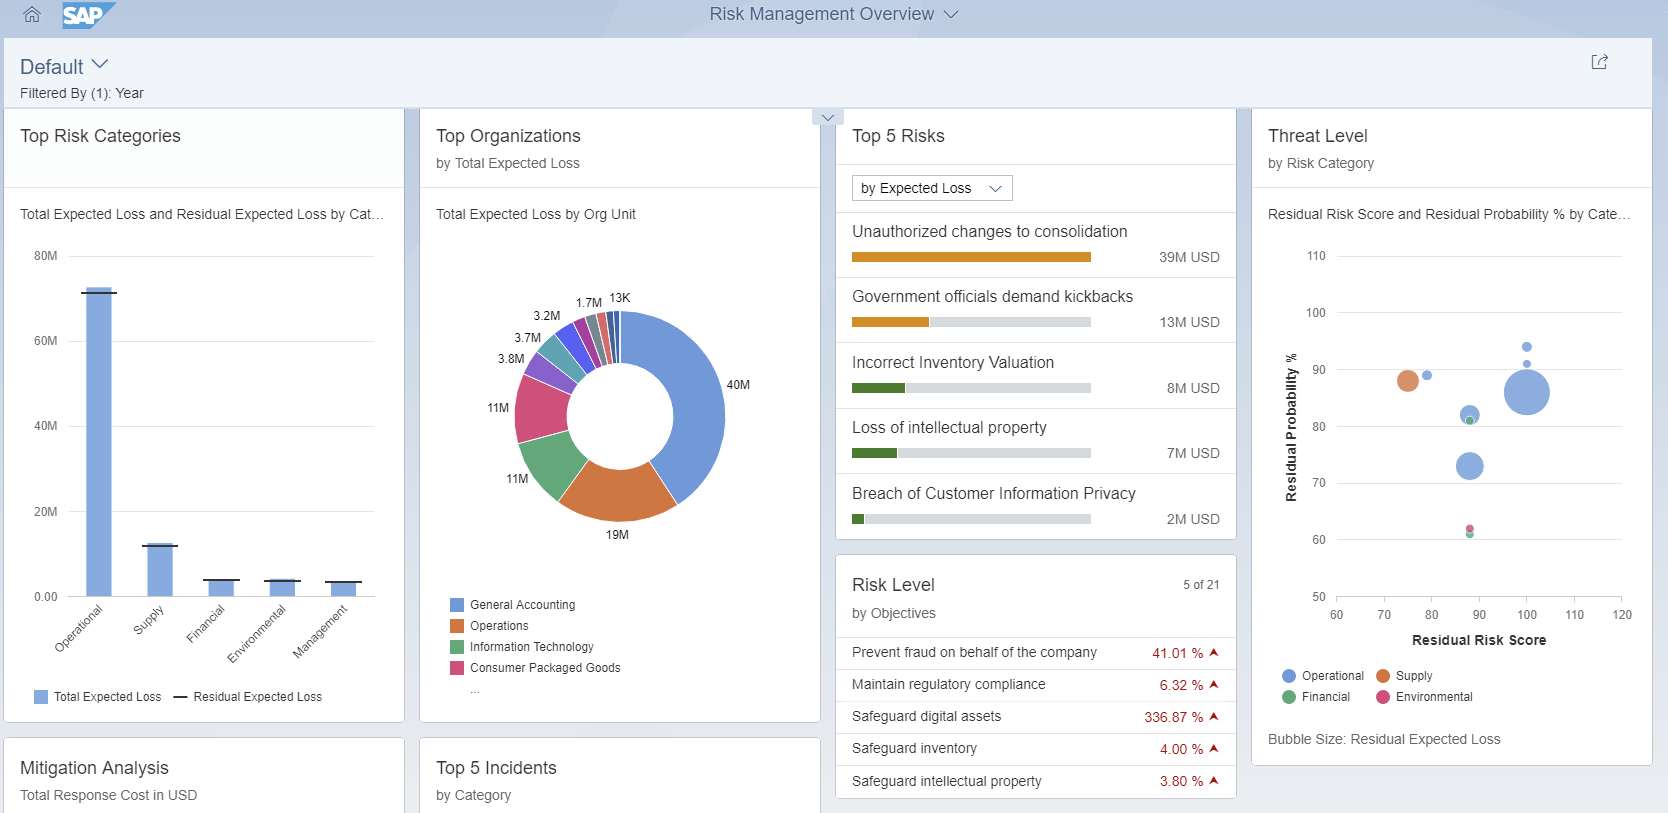The width and height of the screenshot is (1668, 813).
Task: Toggle the Environmental legend item in Threat Level
Action: coord(1424,697)
